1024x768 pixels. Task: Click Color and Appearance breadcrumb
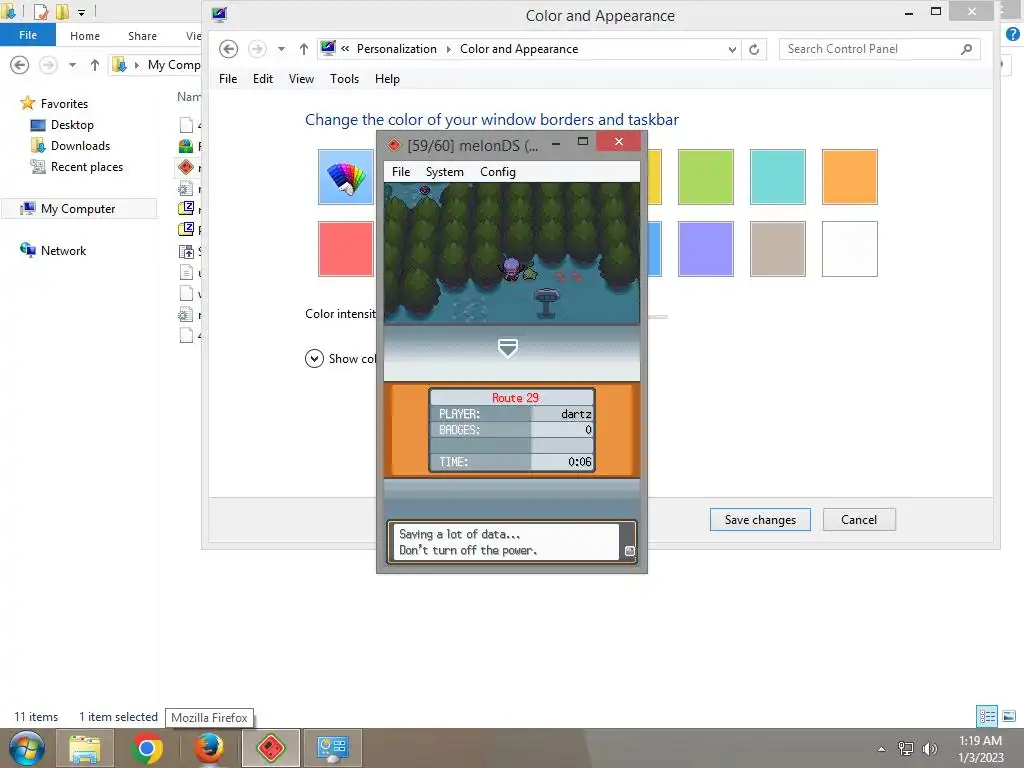[519, 49]
